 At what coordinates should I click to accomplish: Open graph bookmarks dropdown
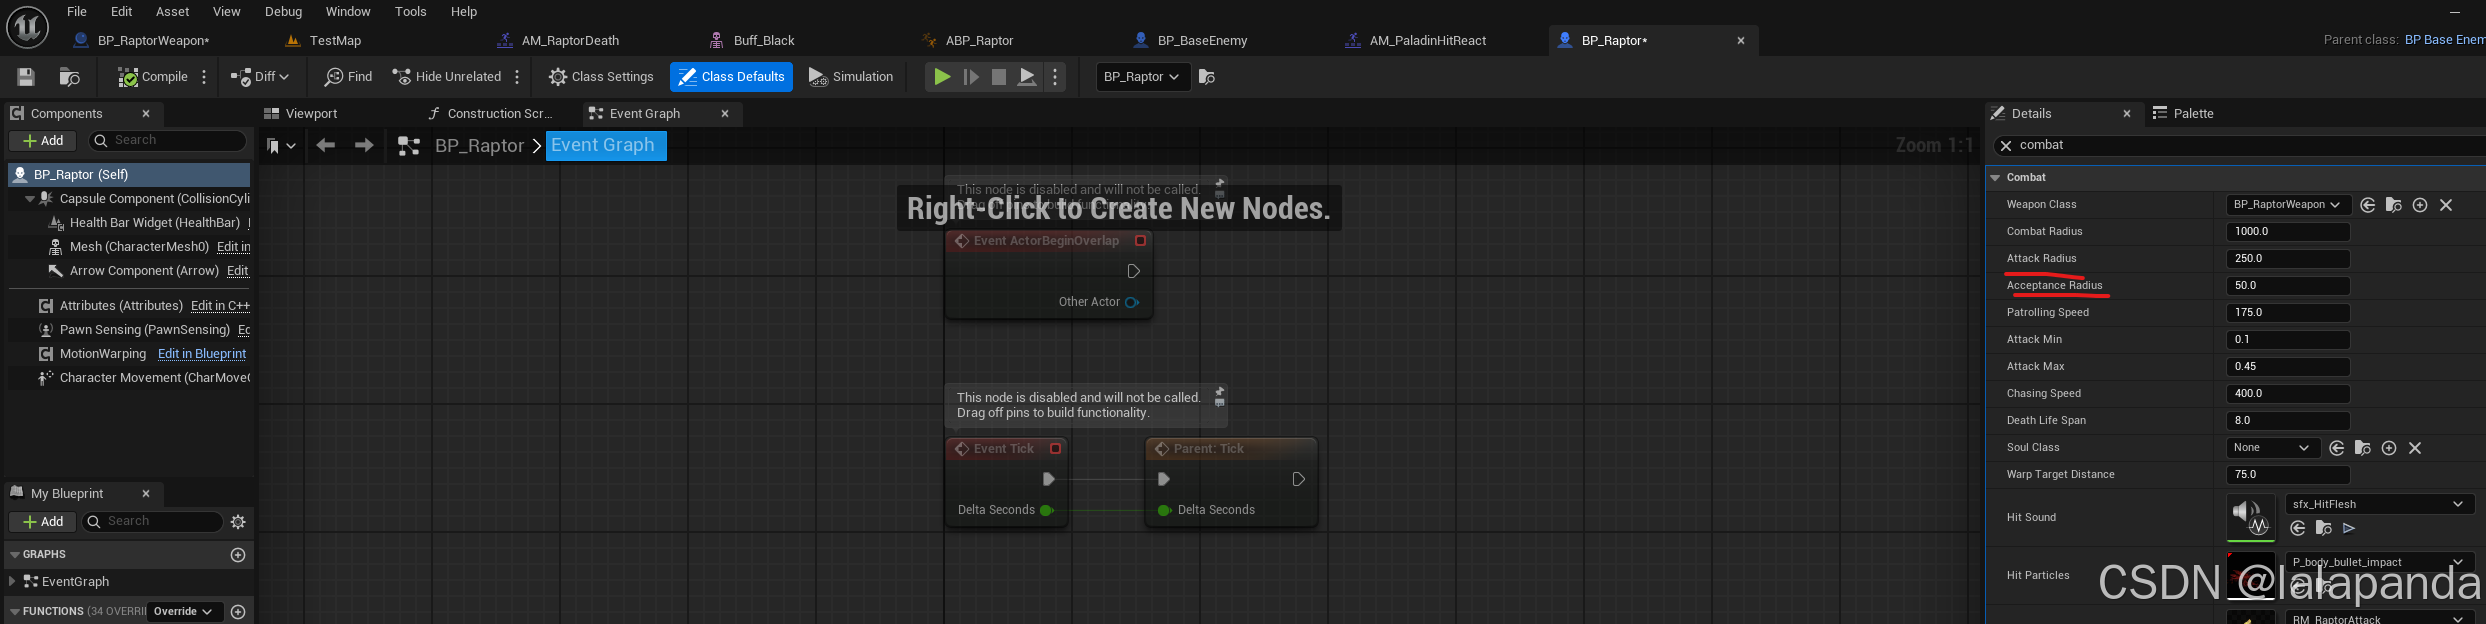coord(281,146)
